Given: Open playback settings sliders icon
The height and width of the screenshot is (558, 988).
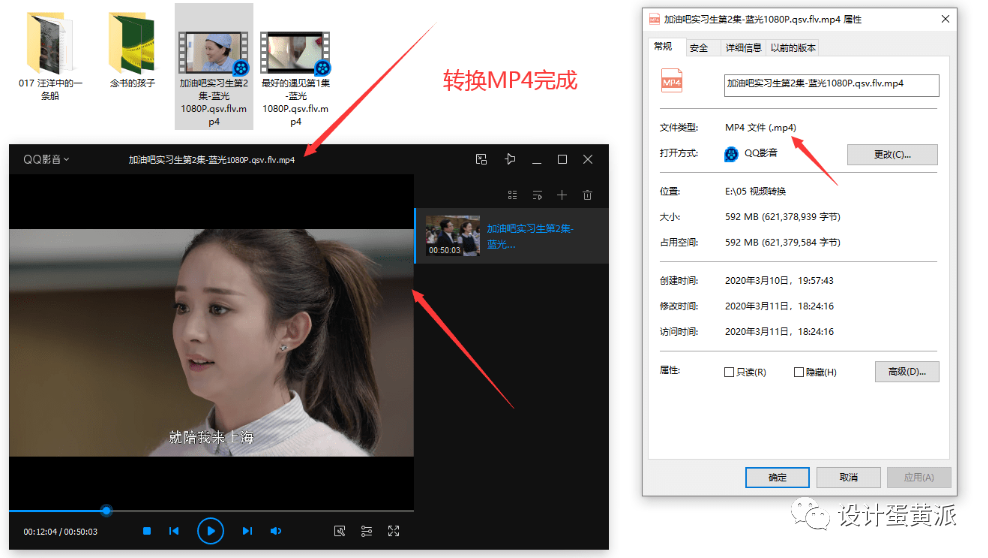Looking at the screenshot, I should [367, 531].
